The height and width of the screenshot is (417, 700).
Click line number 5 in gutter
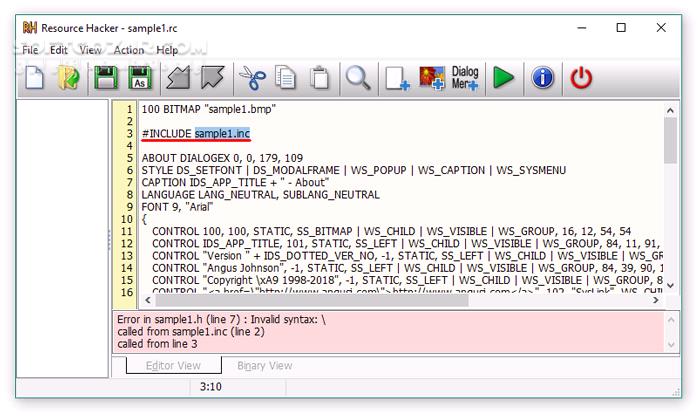pos(129,158)
